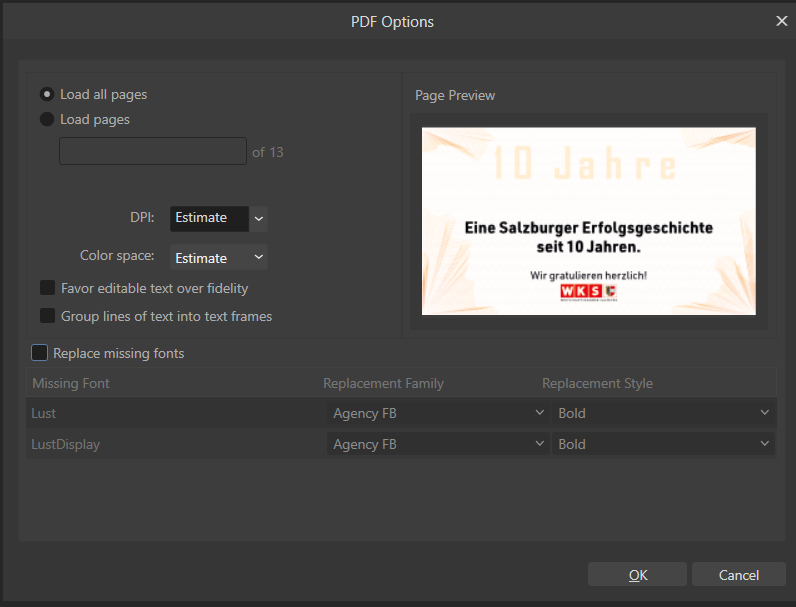Enable the Replace missing fonts checkbox
Screen dimensions: 796x607
(x=40, y=353)
